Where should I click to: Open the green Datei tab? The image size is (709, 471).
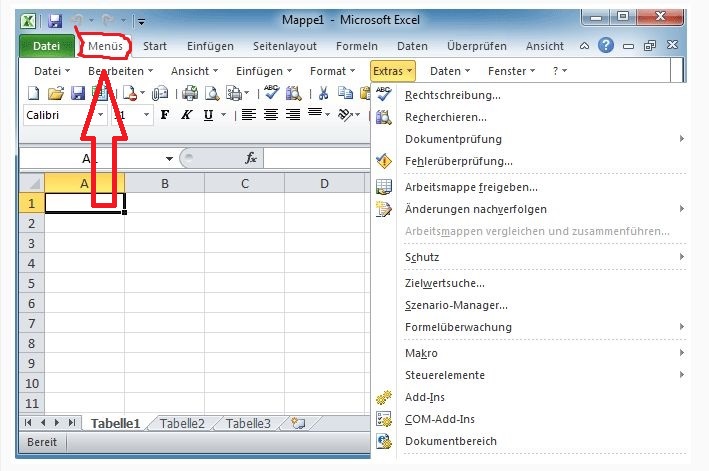[47, 46]
